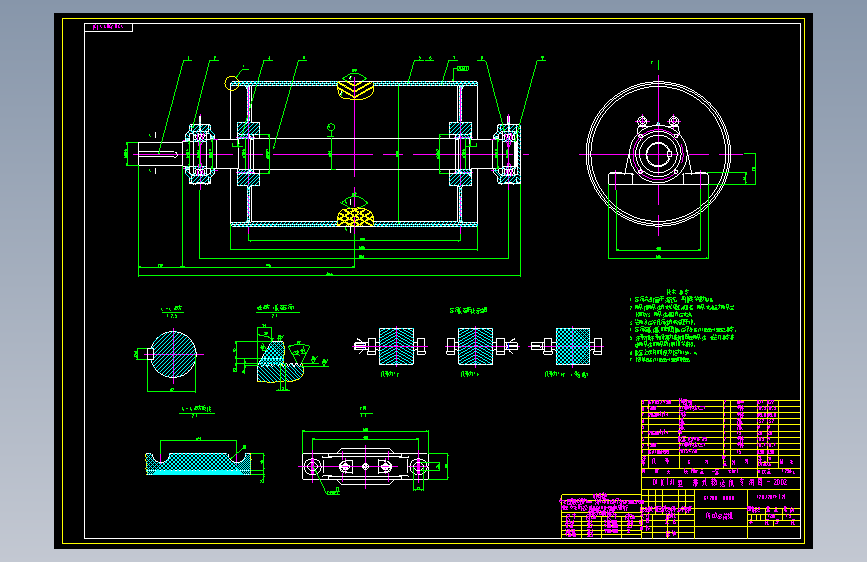The width and height of the screenshot is (867, 562).
Task: Select the right bearing block on the shaft
Action: click(x=508, y=154)
